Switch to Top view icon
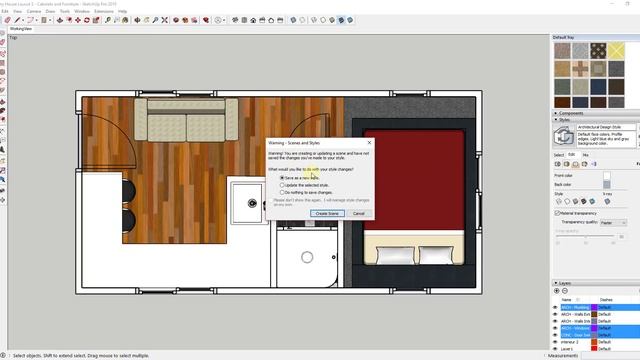Screen dimensions: 640x360 pyautogui.click(x=244, y=20)
